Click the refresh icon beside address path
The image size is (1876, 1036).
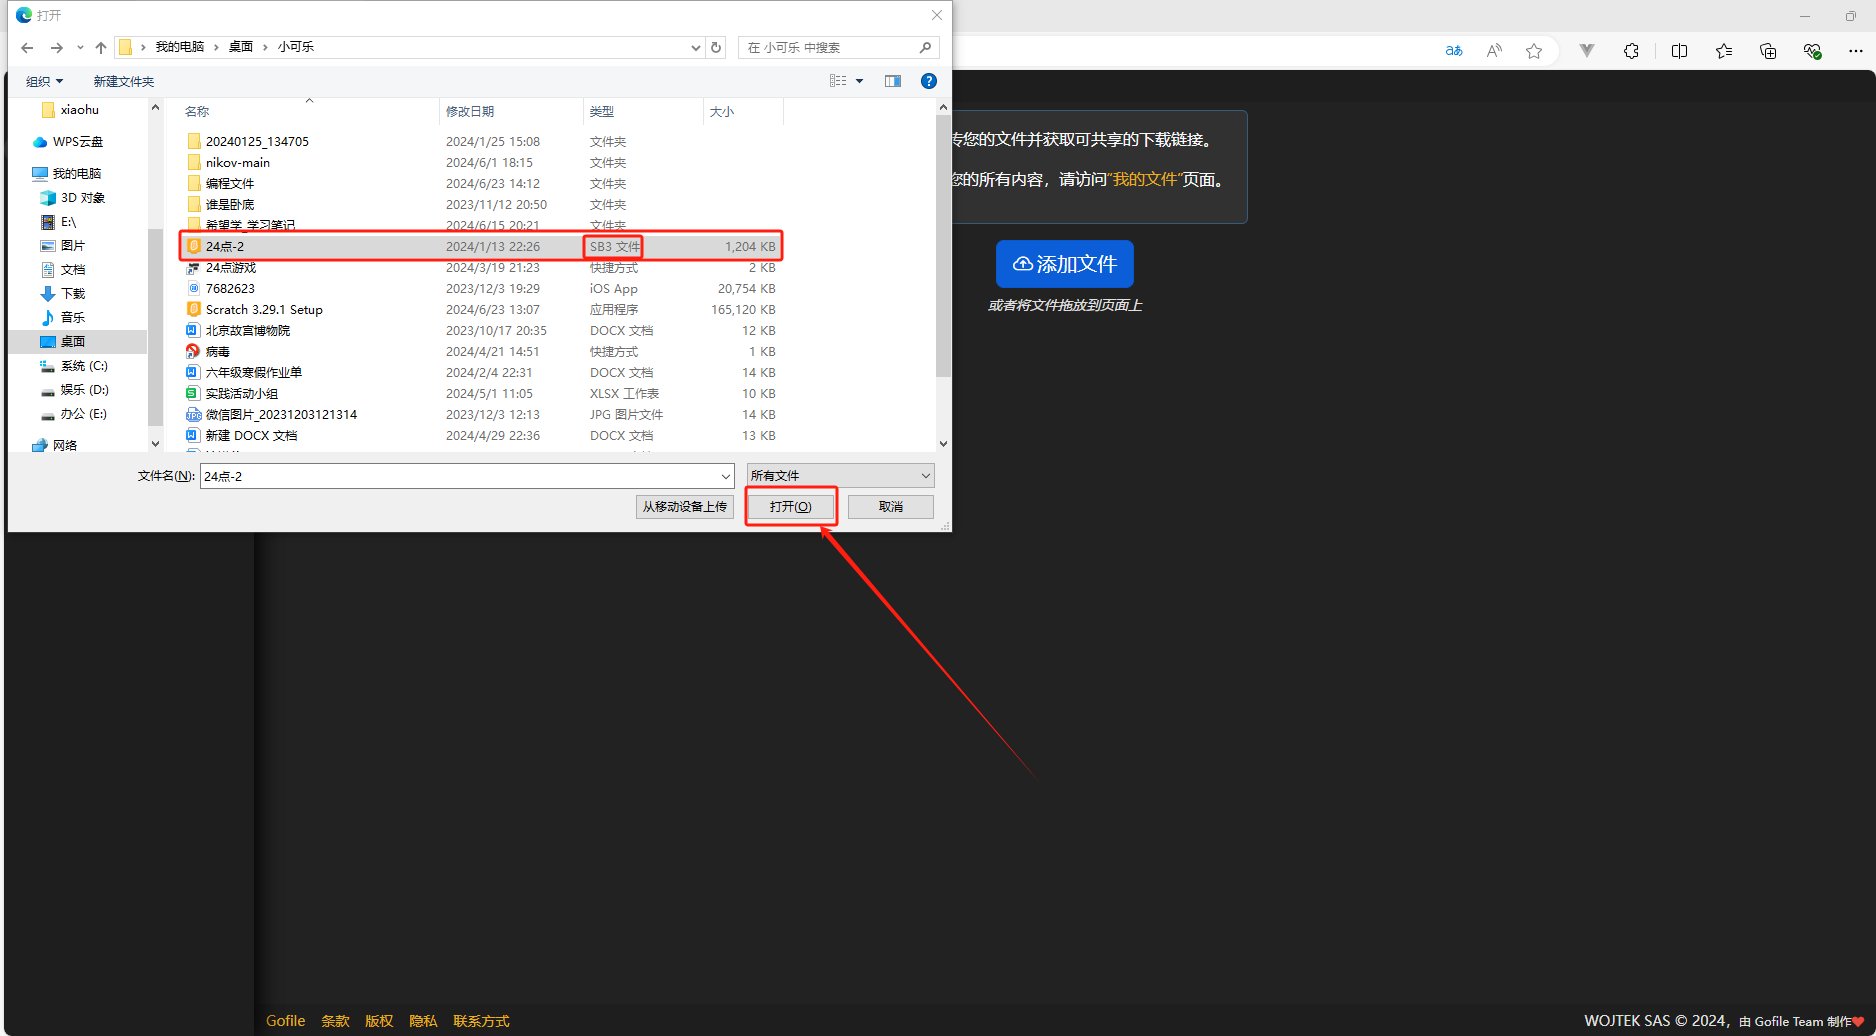pyautogui.click(x=716, y=47)
